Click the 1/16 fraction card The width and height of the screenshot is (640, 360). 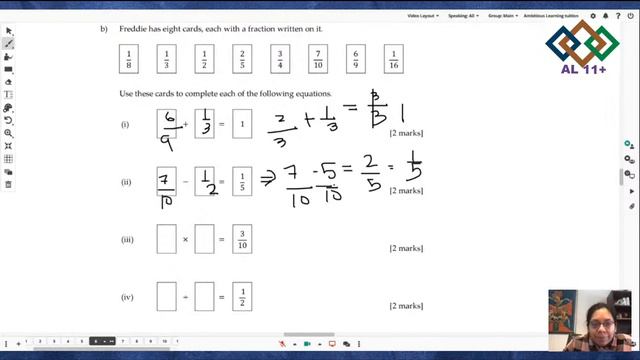394,59
